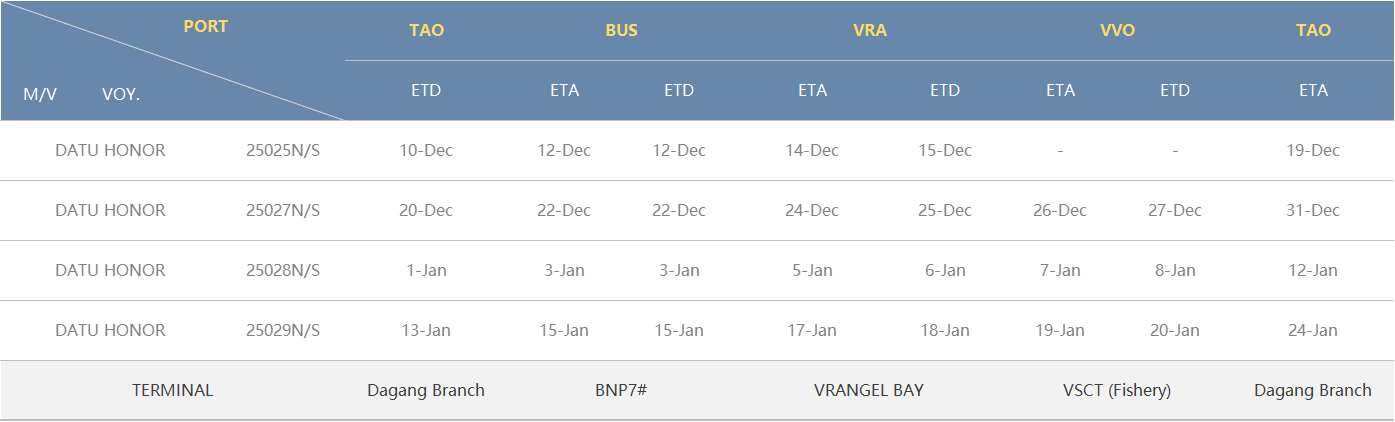Select the M/V column label
This screenshot has width=1395, height=422.
pyautogui.click(x=40, y=94)
